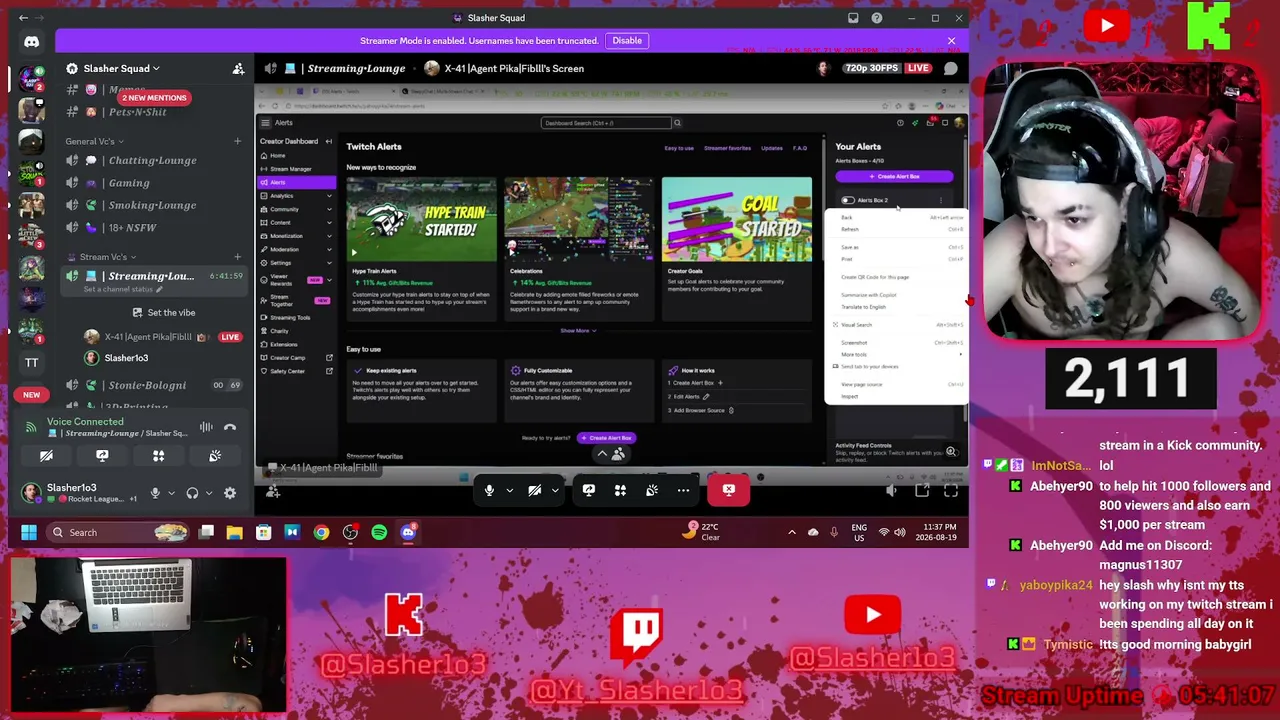Adjust stream volume speaker icon
The image size is (1280, 720).
pyautogui.click(x=892, y=490)
